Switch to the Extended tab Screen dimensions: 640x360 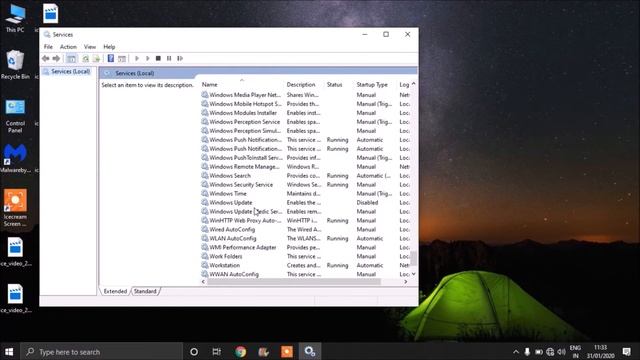pyautogui.click(x=115, y=291)
